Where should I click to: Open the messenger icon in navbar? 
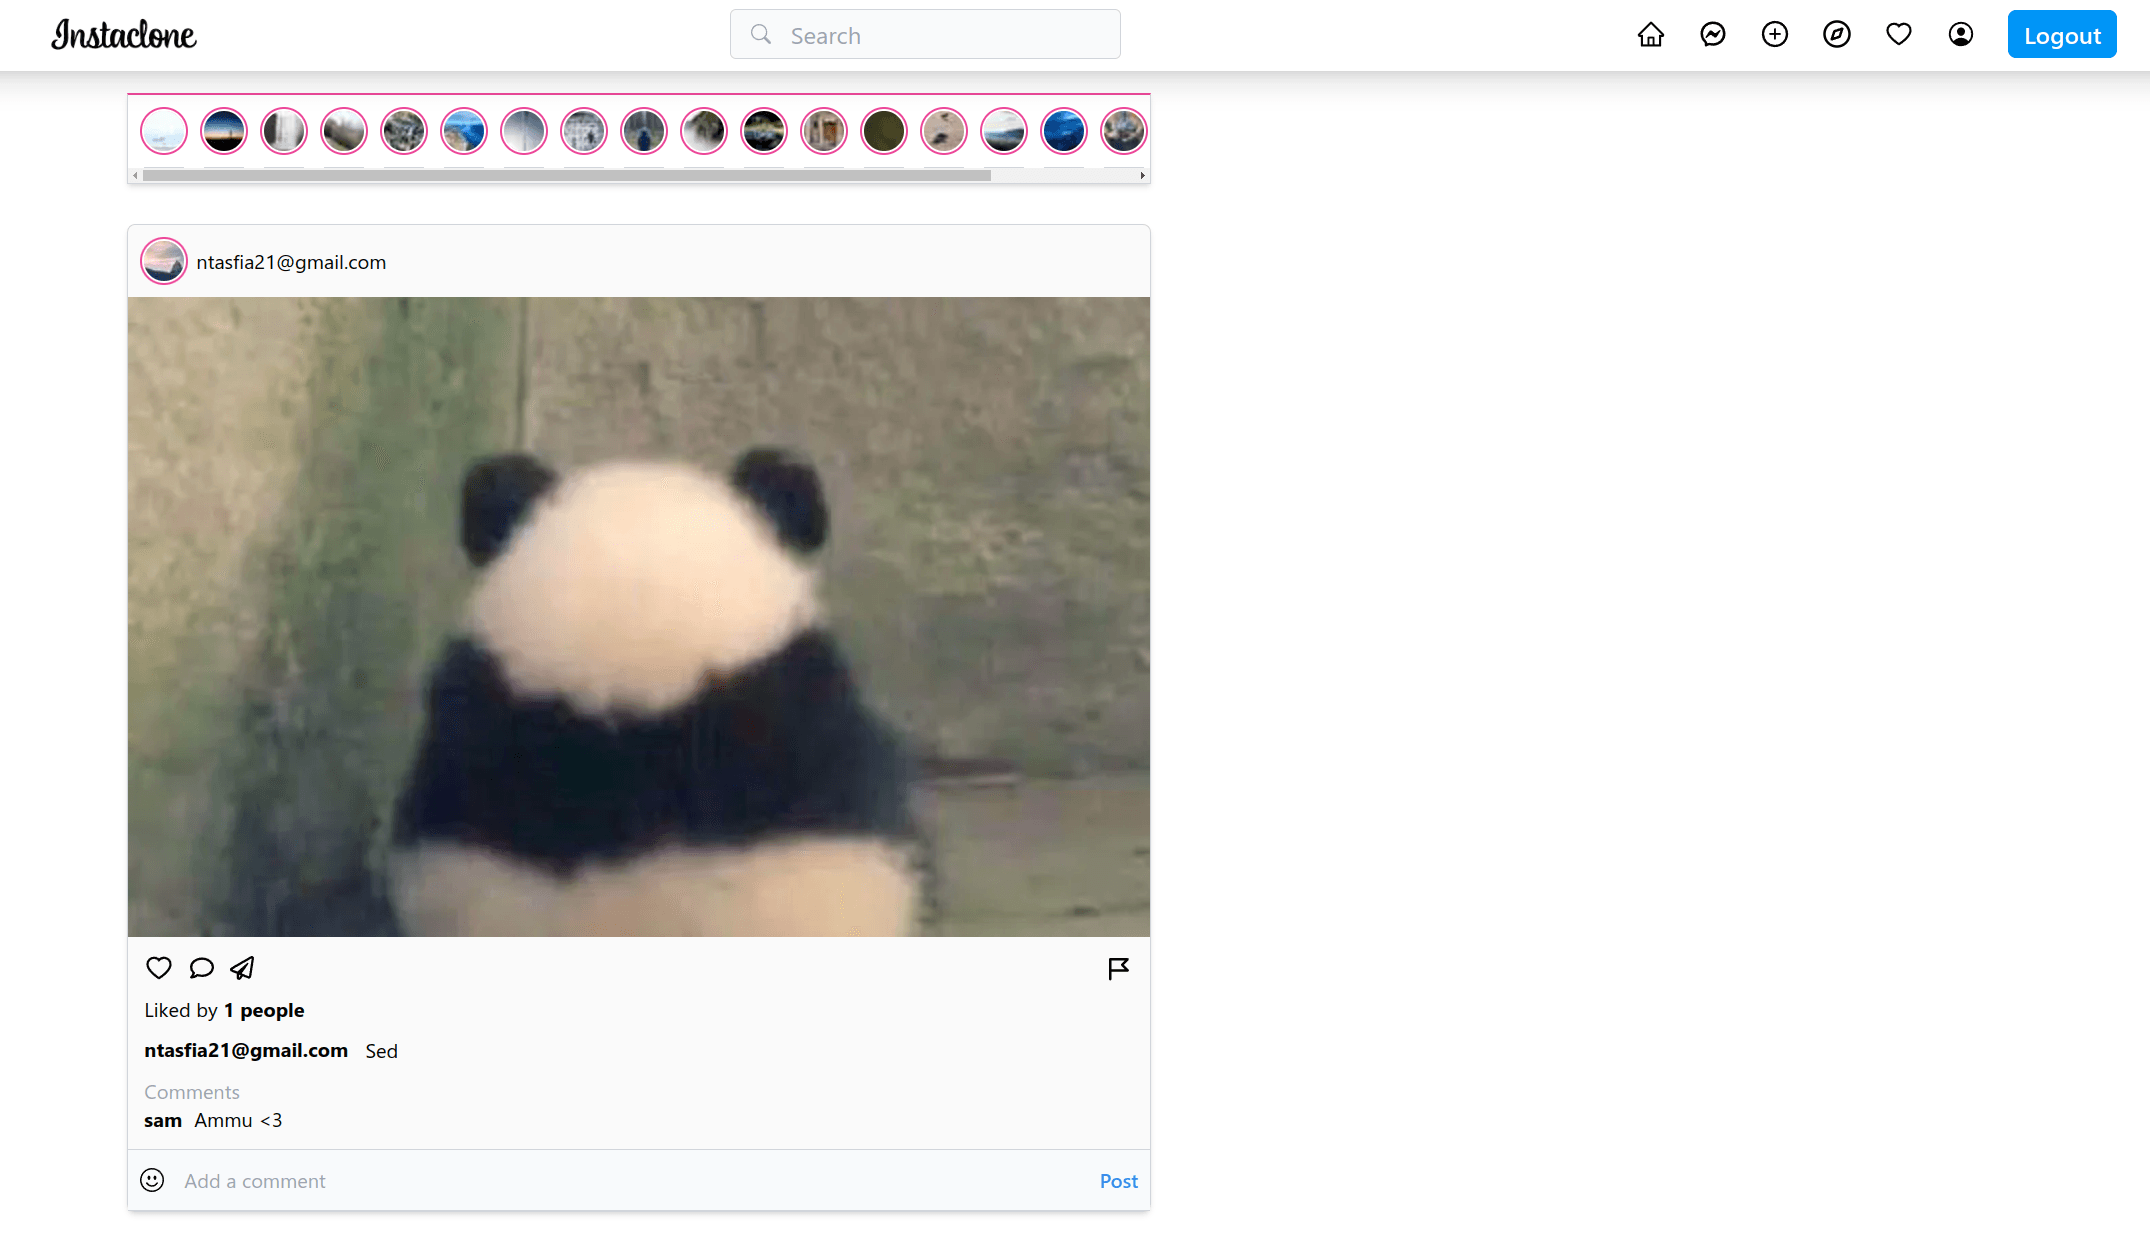1712,35
